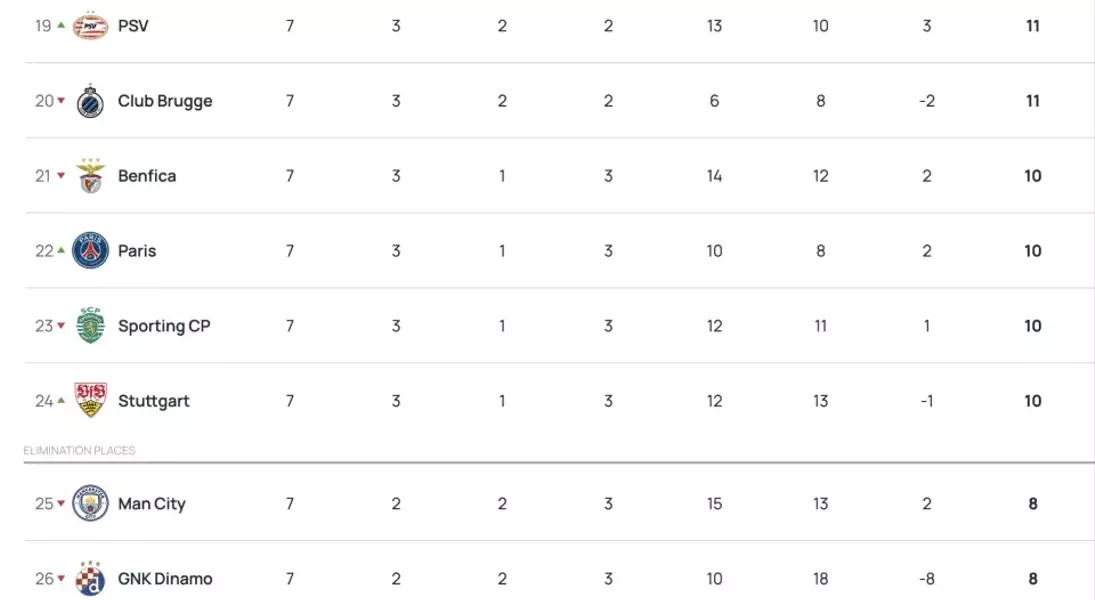Select the Sporting CP team name
Image resolution: width=1095 pixels, height=600 pixels.
(164, 326)
